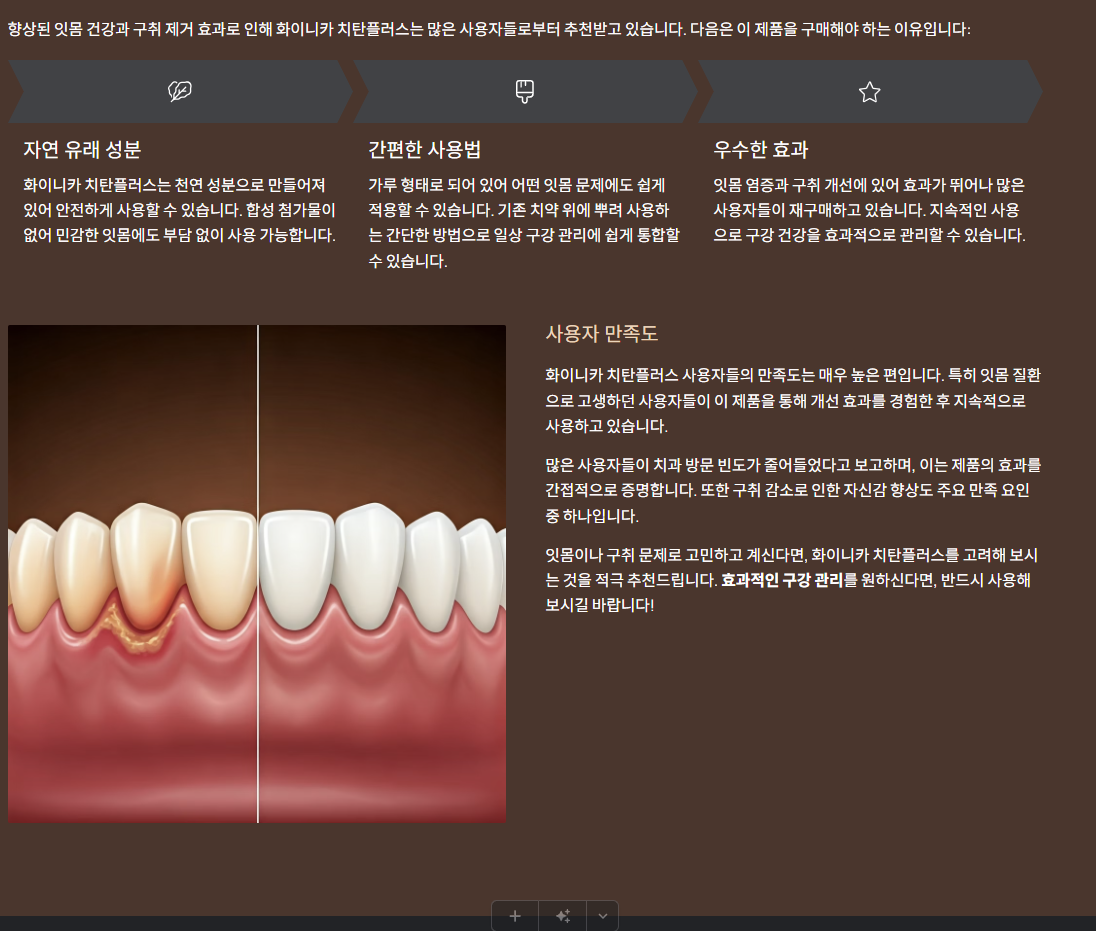The image size is (1096, 931).
Task: Select the third arrow banner containing the star
Action: 869,91
